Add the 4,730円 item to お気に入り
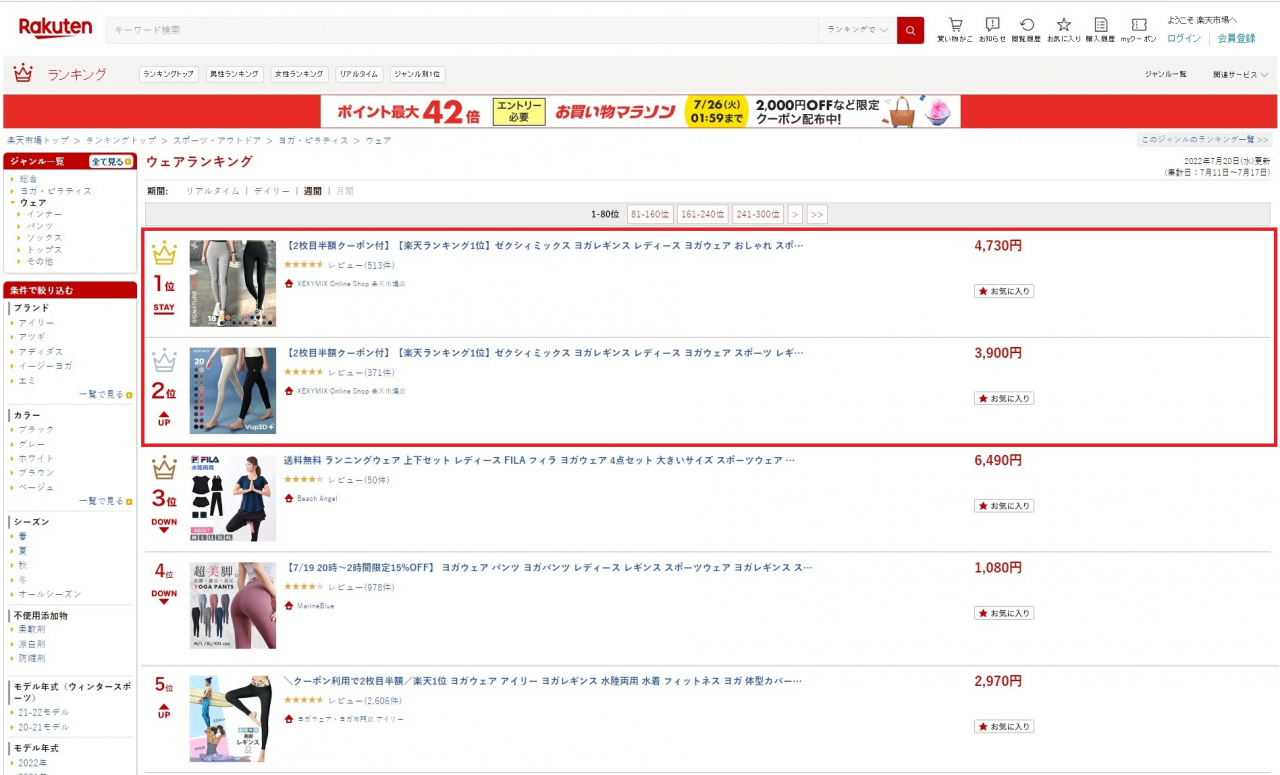1280x775 pixels. coord(1004,291)
